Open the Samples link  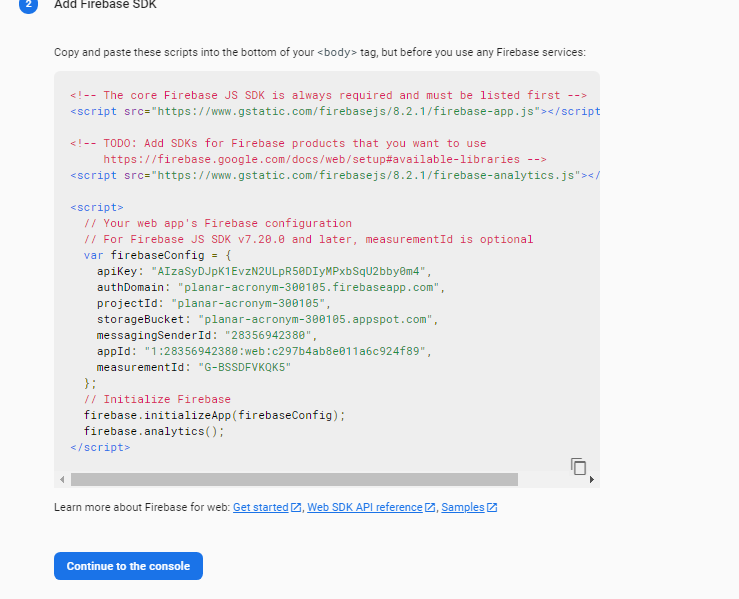point(462,508)
